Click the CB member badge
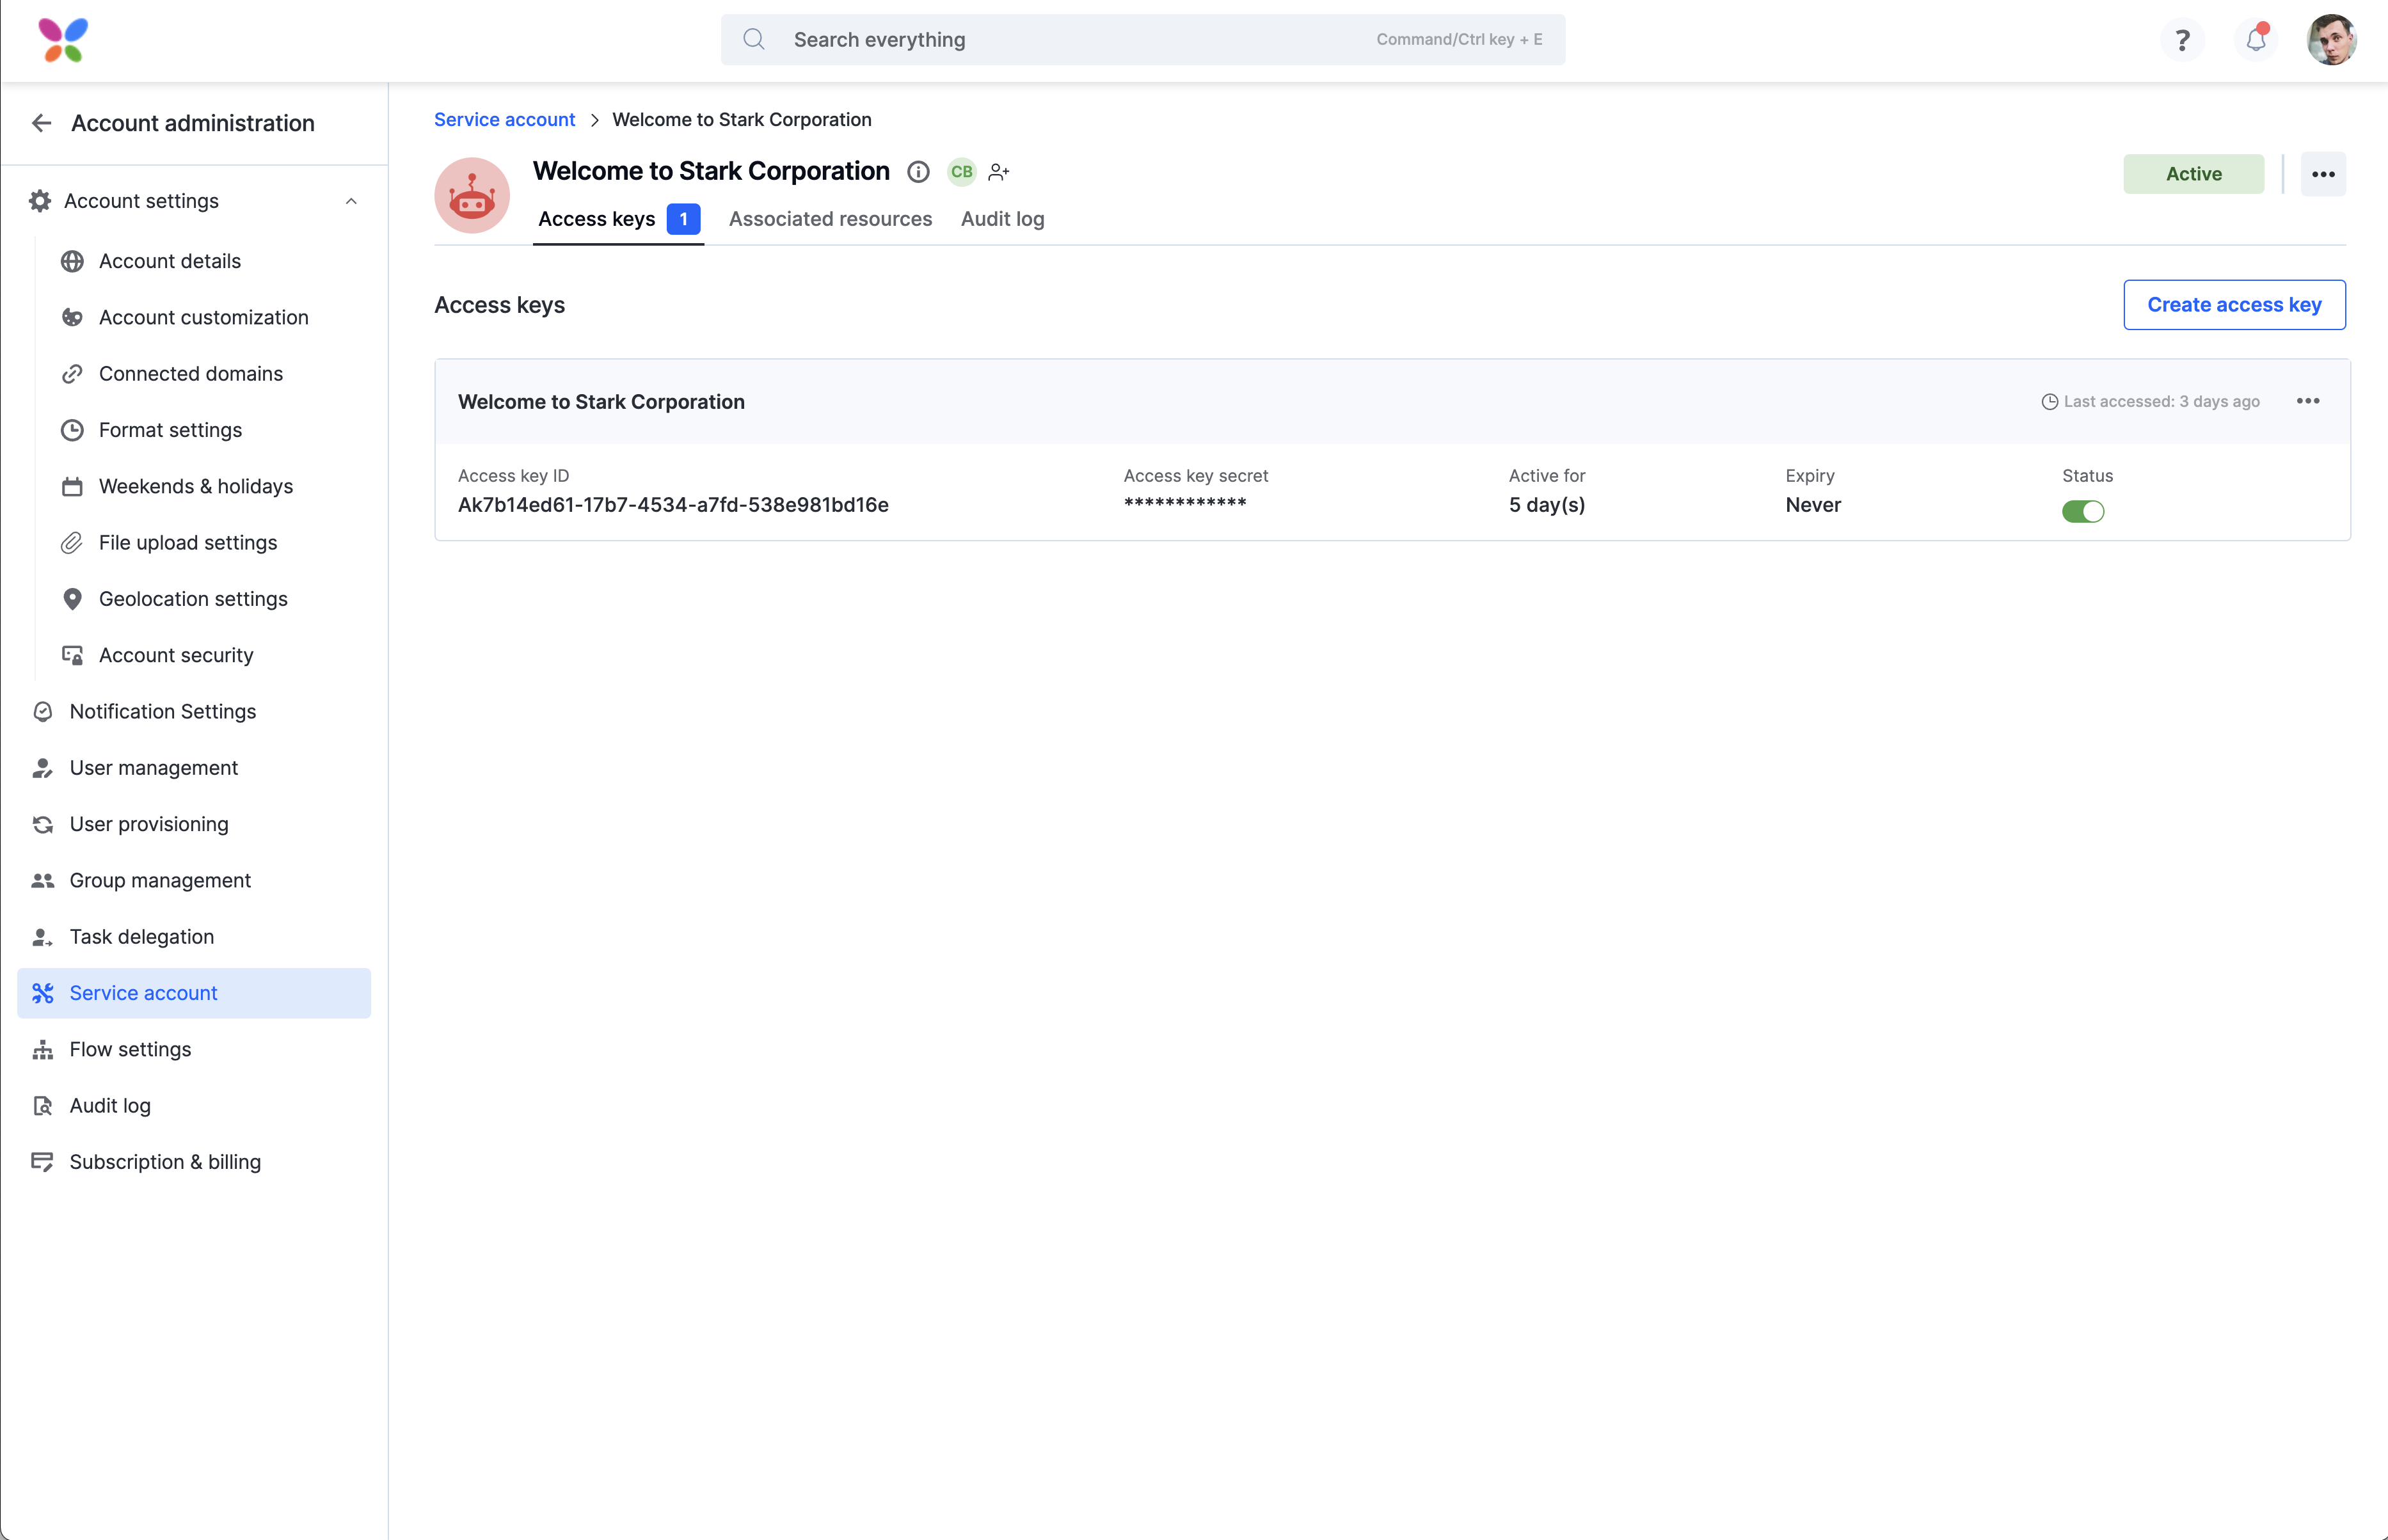The image size is (2388, 1540). click(961, 172)
